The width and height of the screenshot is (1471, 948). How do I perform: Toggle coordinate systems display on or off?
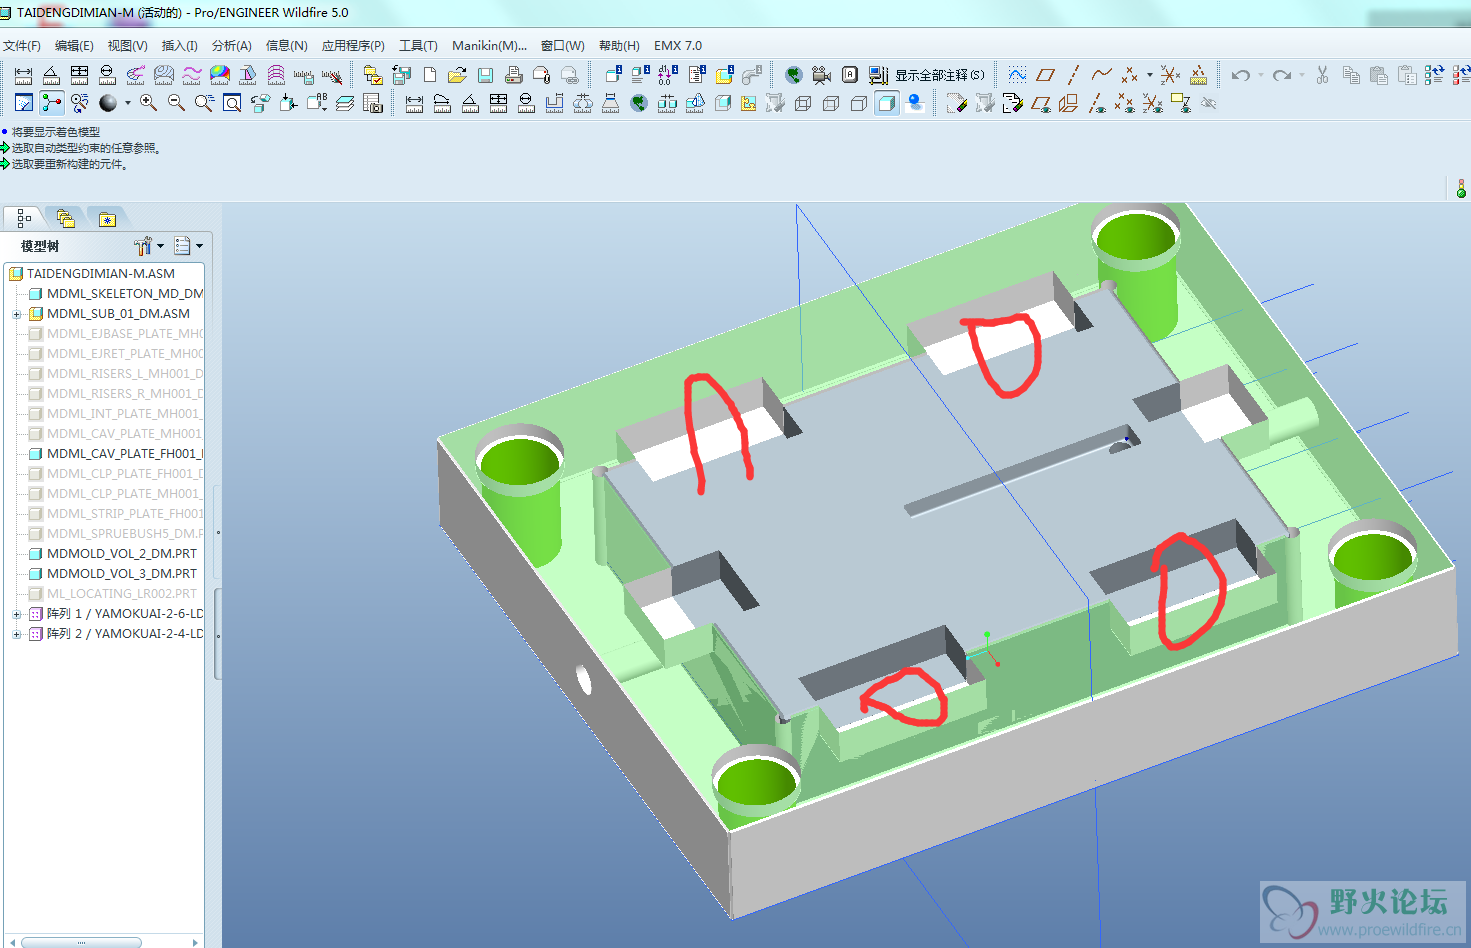1153,103
